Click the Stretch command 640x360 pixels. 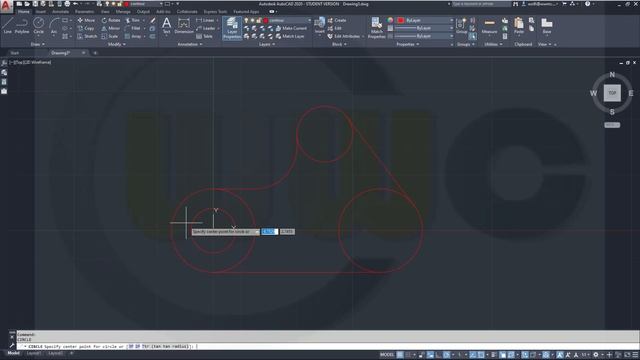pos(87,36)
